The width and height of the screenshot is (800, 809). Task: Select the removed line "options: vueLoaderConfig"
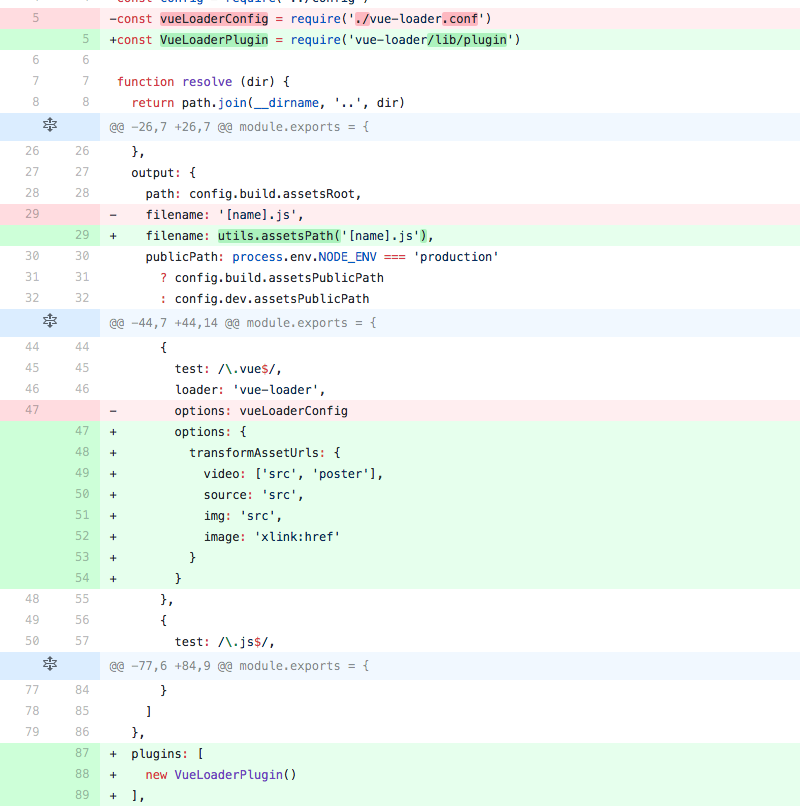click(400, 411)
